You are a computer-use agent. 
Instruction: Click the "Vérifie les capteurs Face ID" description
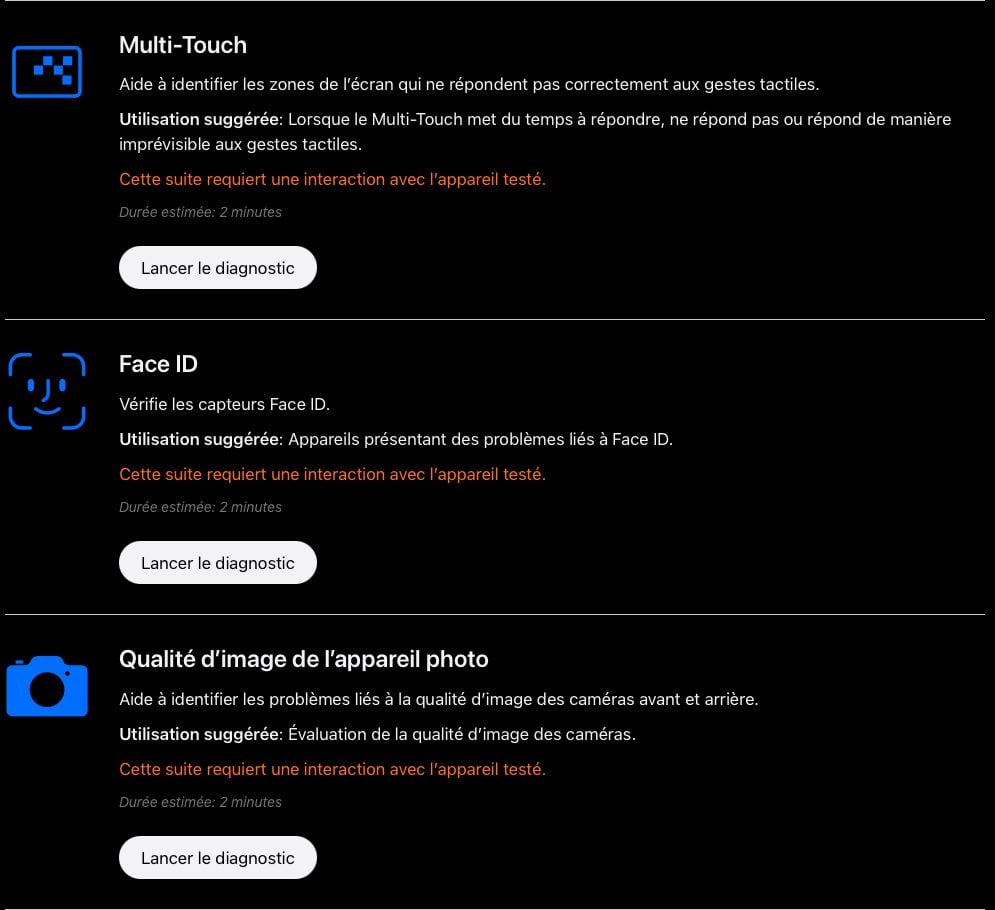(224, 404)
